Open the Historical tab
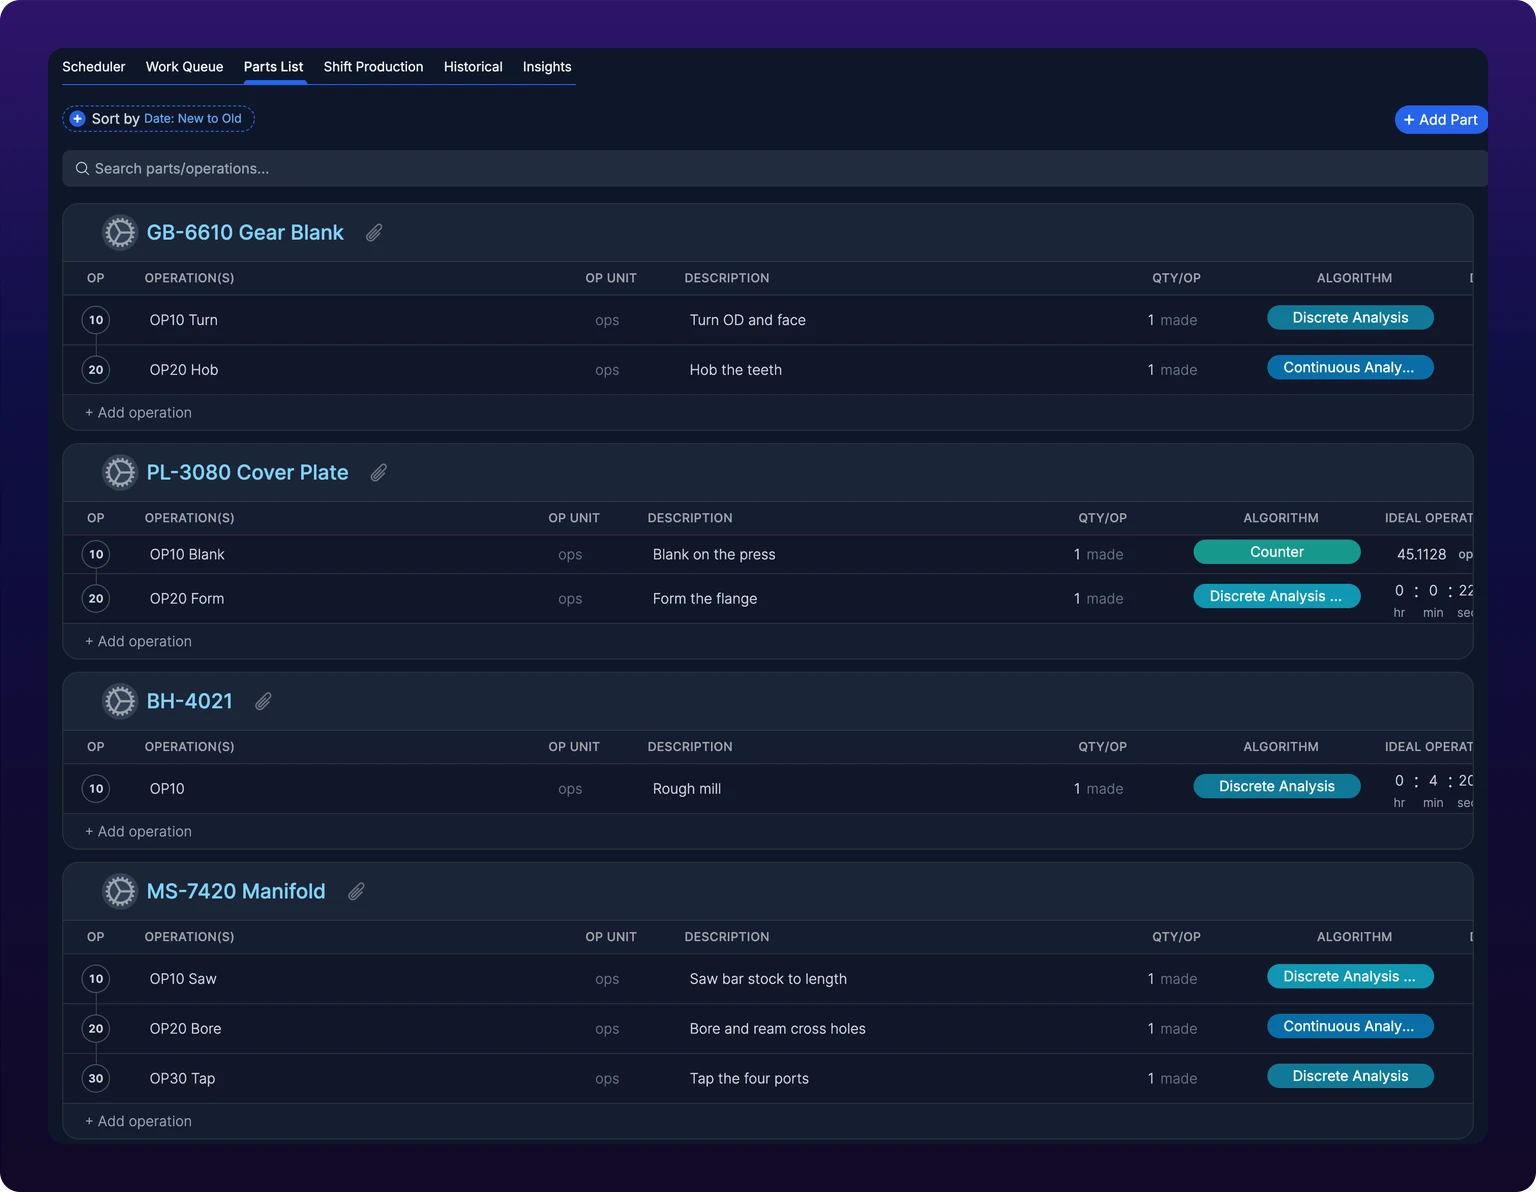The width and height of the screenshot is (1536, 1192). tap(473, 67)
